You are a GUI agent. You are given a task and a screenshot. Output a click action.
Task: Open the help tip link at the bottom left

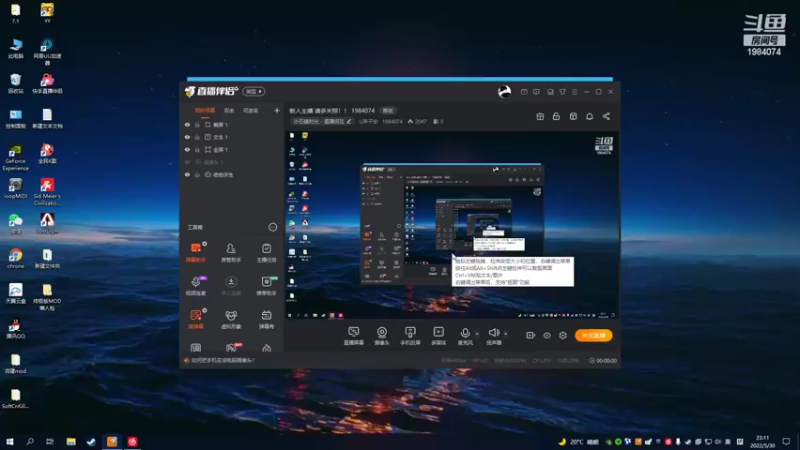click(x=222, y=360)
